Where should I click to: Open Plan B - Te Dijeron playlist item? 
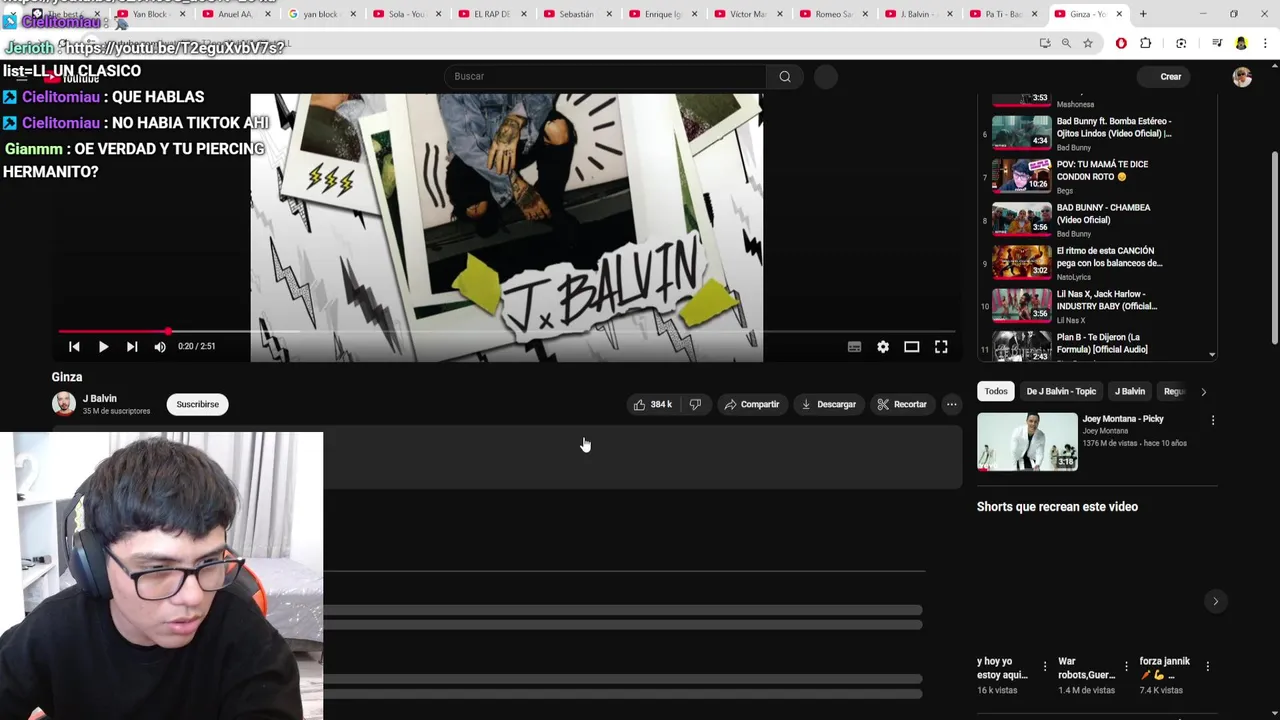tap(1095, 346)
